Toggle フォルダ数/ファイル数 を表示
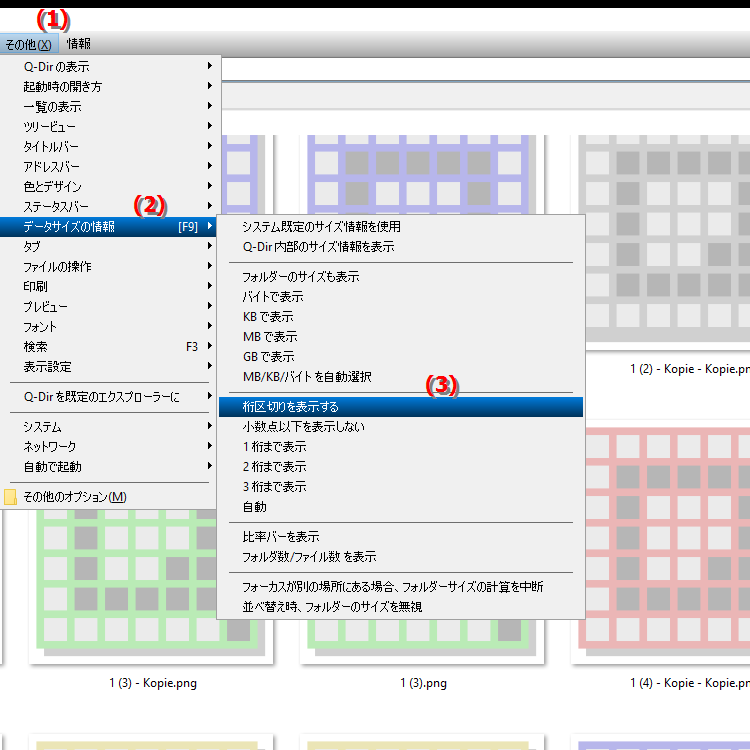This screenshot has width=750, height=750. coord(401,557)
